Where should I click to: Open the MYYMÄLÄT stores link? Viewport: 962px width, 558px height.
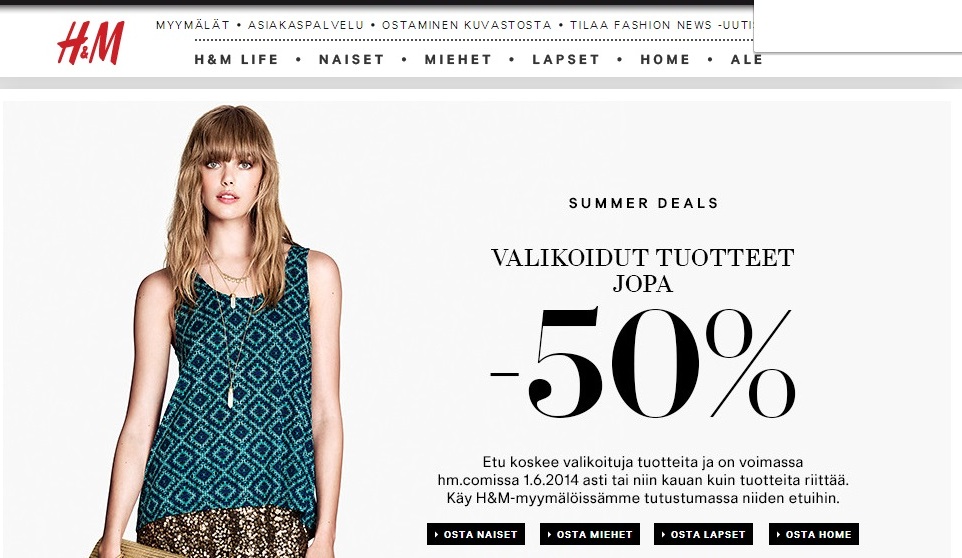point(193,25)
